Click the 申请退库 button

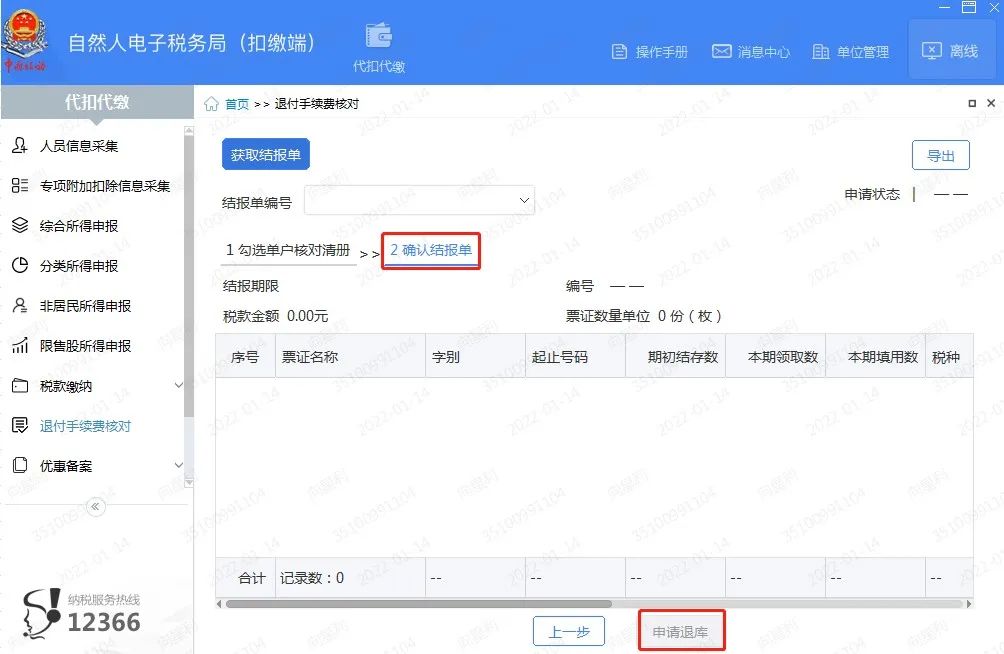click(x=682, y=630)
